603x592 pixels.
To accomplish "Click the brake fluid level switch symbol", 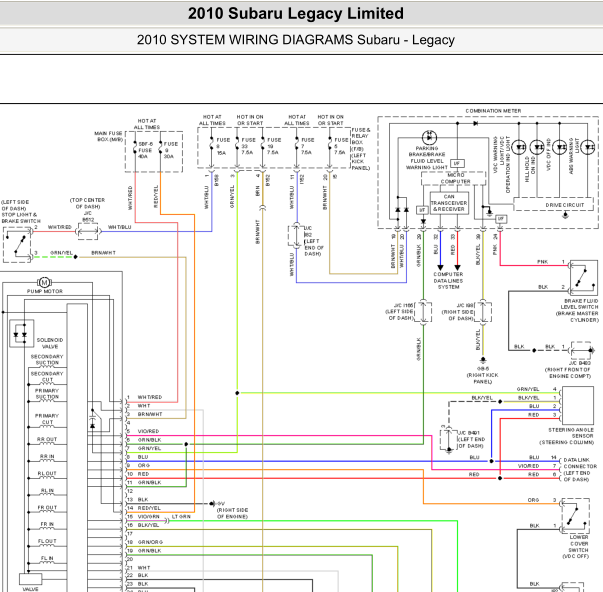I will coord(584,278).
